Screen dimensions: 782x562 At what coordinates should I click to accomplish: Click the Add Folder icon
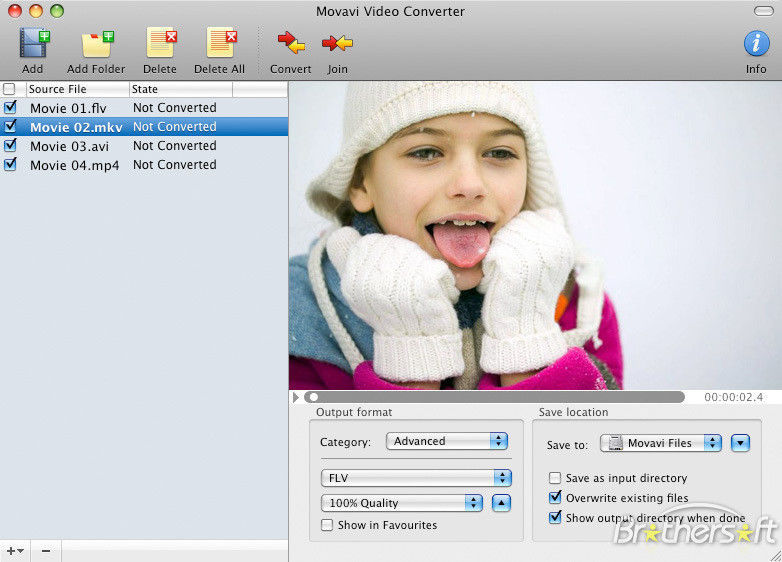(x=96, y=44)
